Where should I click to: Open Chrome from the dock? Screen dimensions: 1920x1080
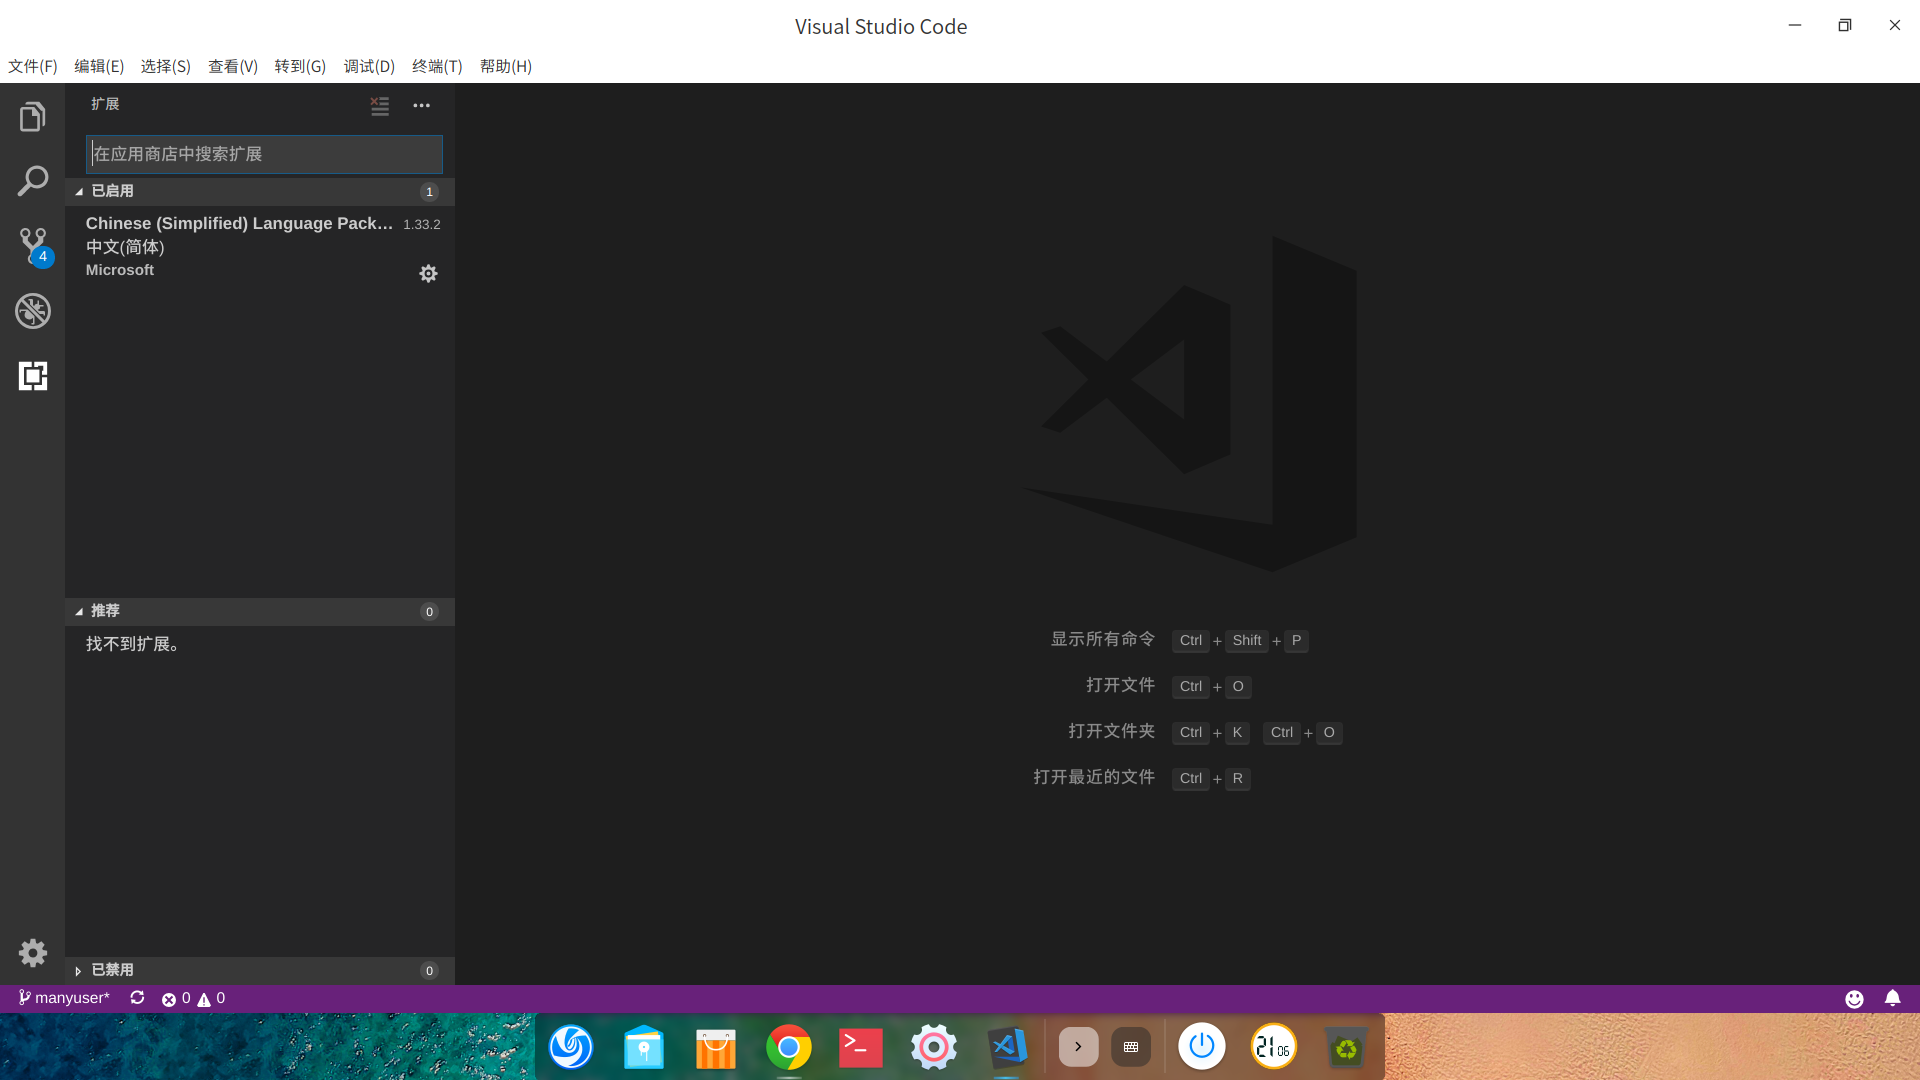tap(788, 1047)
